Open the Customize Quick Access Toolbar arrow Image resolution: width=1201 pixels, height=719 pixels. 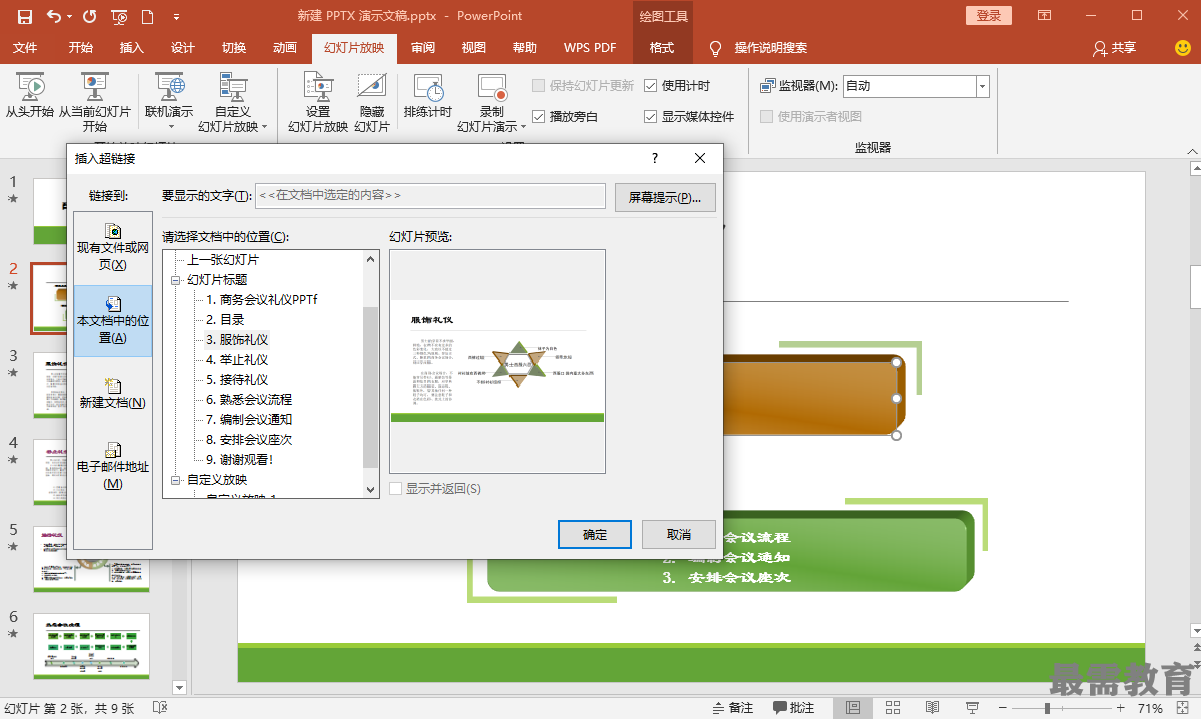pos(176,17)
